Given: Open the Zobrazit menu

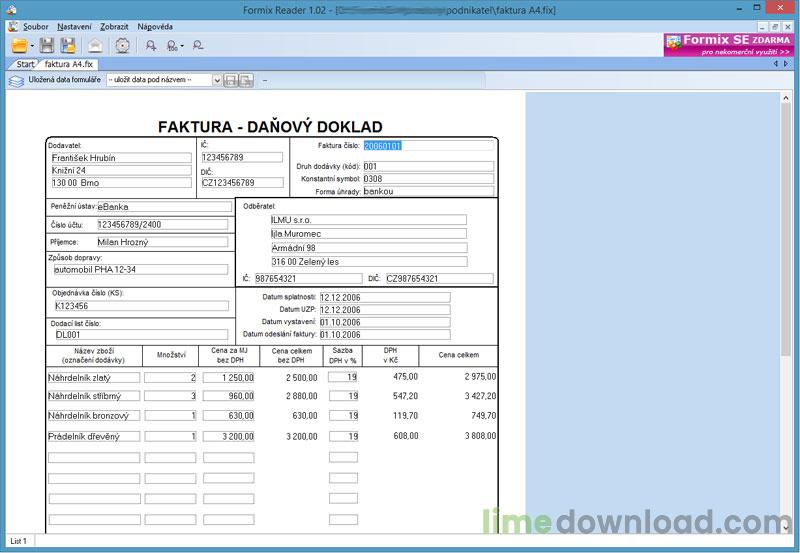Looking at the screenshot, I should pos(114,27).
